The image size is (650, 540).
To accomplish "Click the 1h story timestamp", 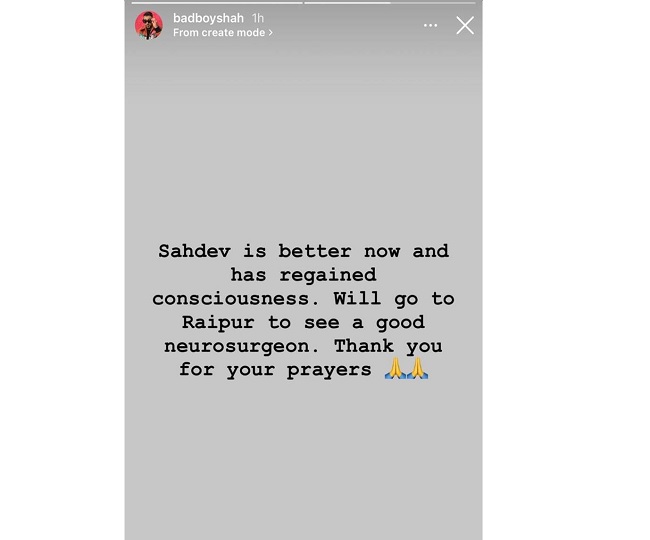I will click(x=258, y=18).
